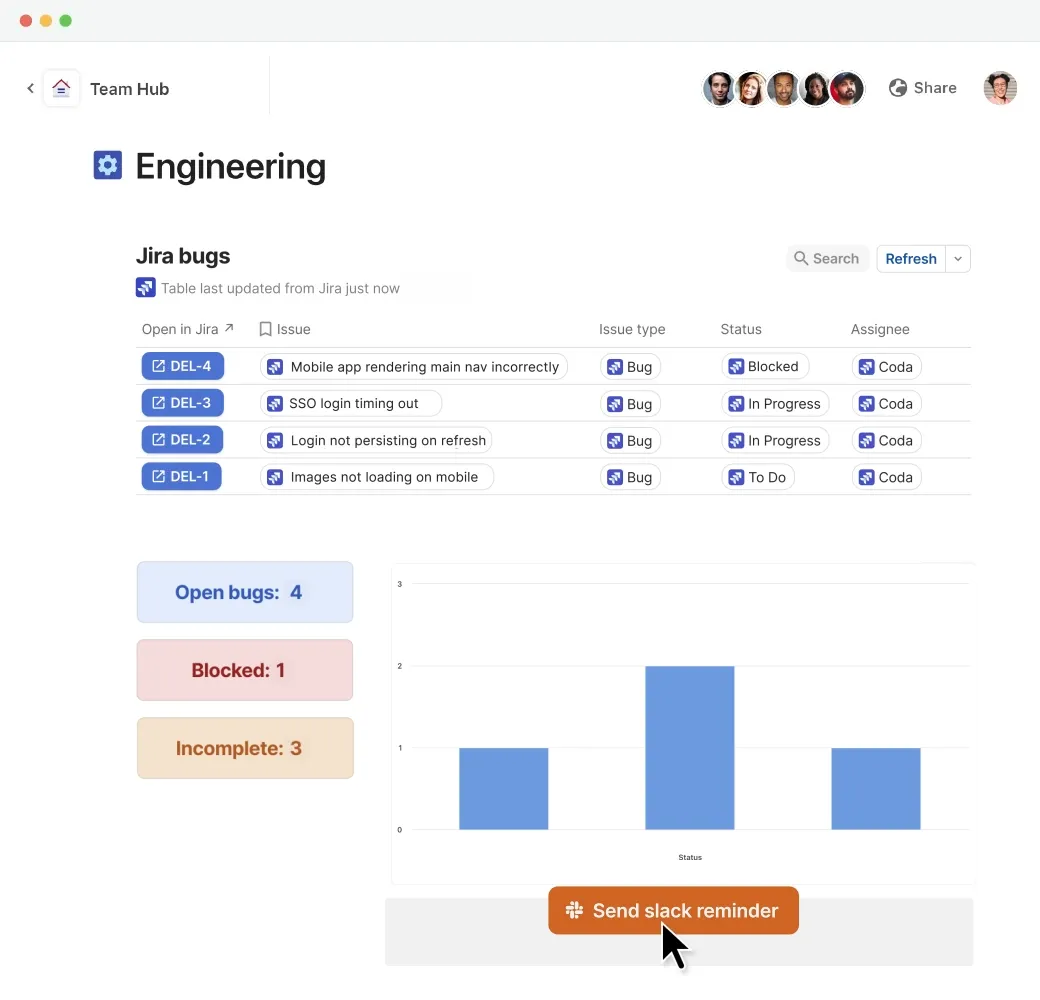Click the Engineering gear page icon
Screen dimensions: 1040x1000
107,165
